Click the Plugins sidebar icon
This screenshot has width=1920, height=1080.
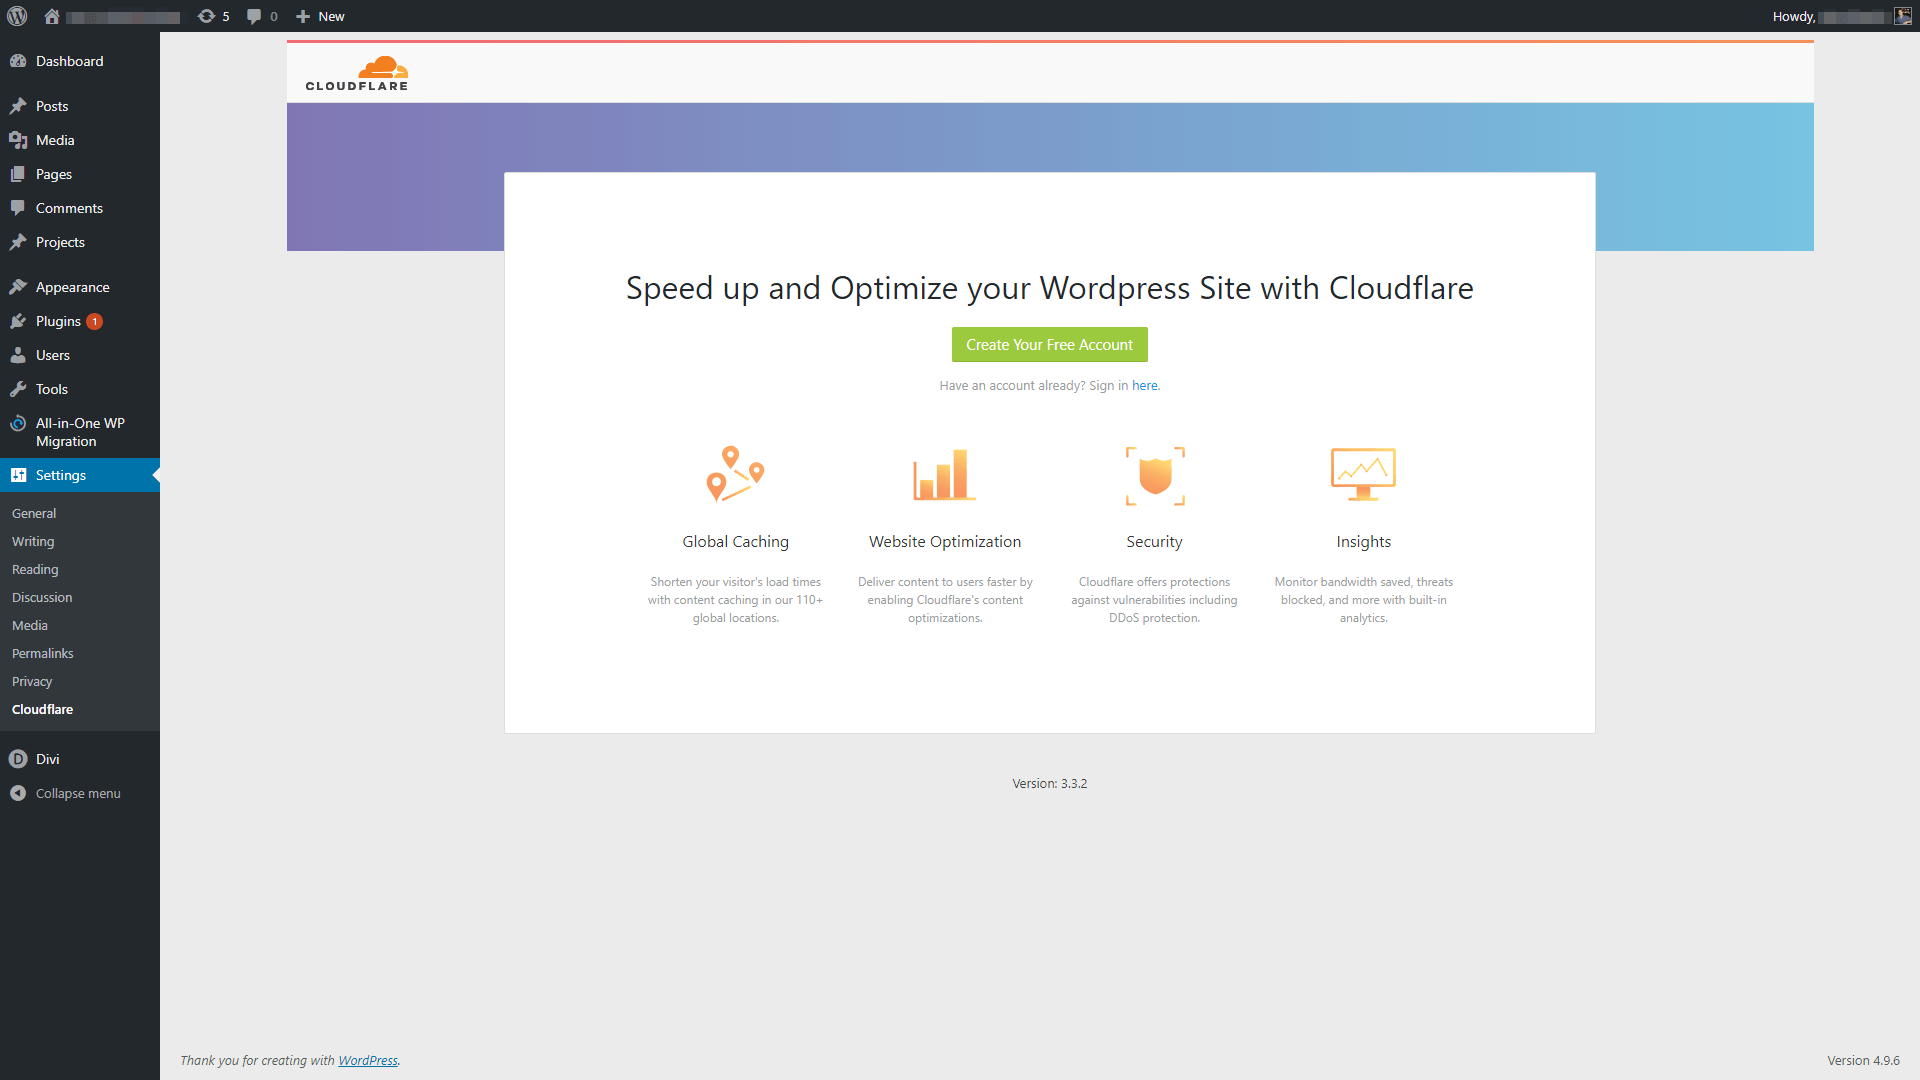click(20, 320)
